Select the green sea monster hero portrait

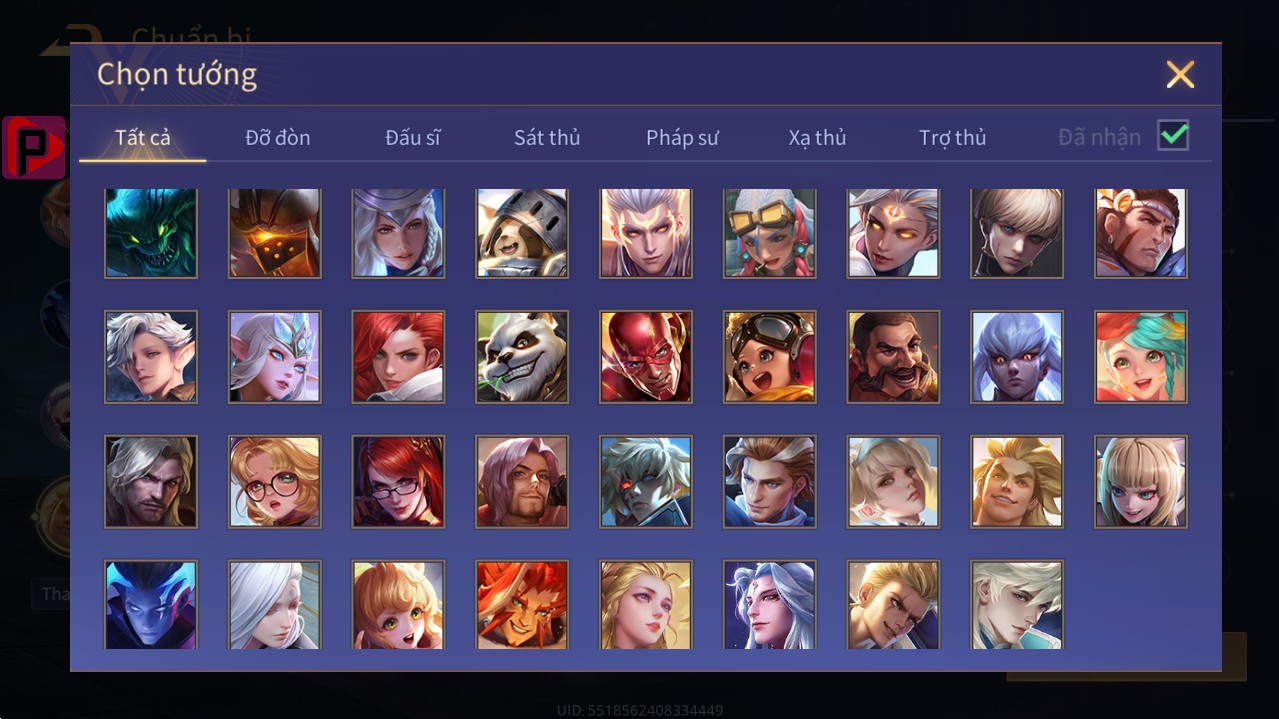point(151,233)
